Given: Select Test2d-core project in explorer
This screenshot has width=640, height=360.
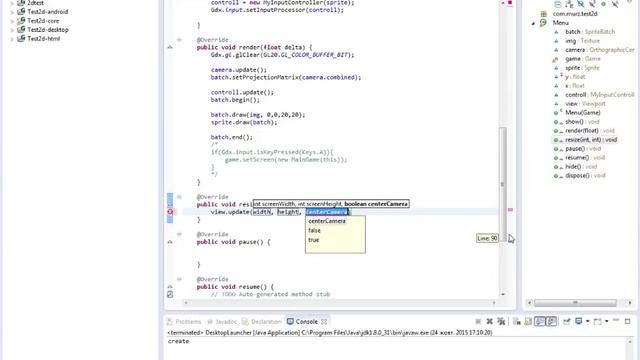Looking at the screenshot, I should [x=43, y=21].
